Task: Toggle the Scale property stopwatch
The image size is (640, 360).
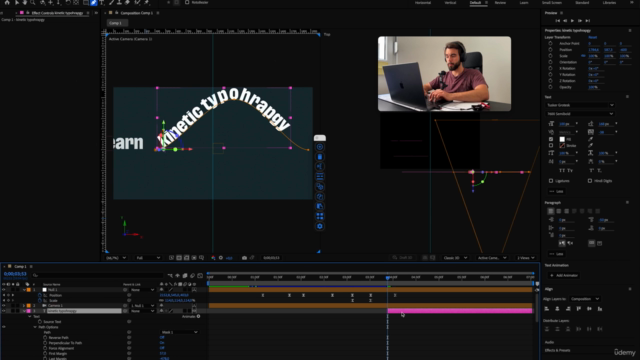Action: [x=40, y=300]
